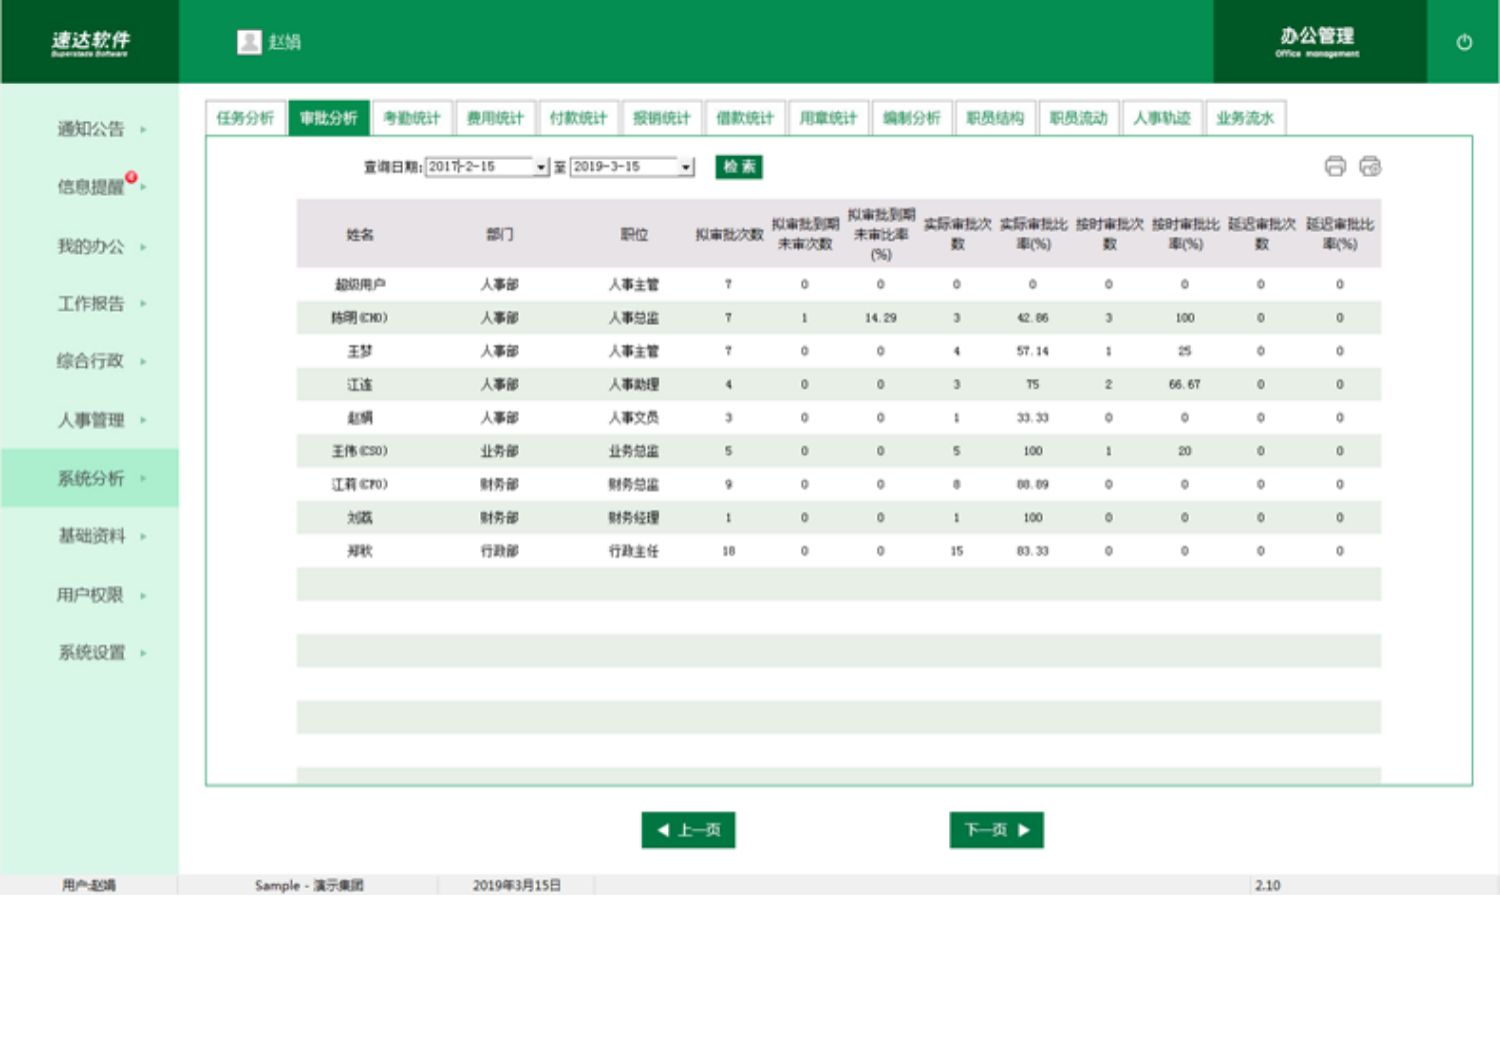Click the power/logout icon in the header
The height and width of the screenshot is (1054, 1500).
[x=1463, y=42]
